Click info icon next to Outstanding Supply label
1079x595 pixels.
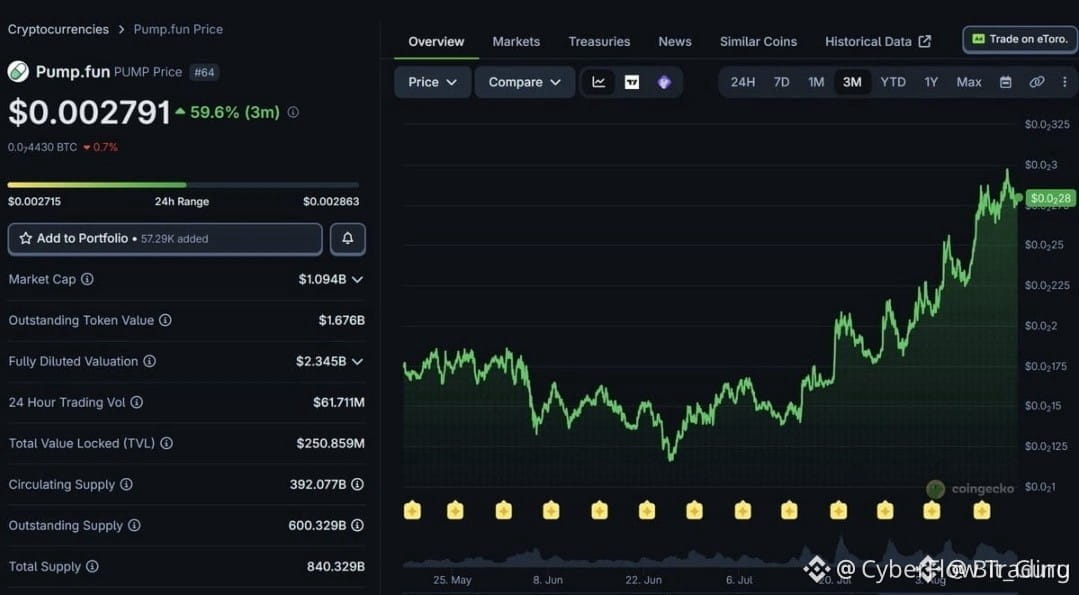pyautogui.click(x=134, y=526)
